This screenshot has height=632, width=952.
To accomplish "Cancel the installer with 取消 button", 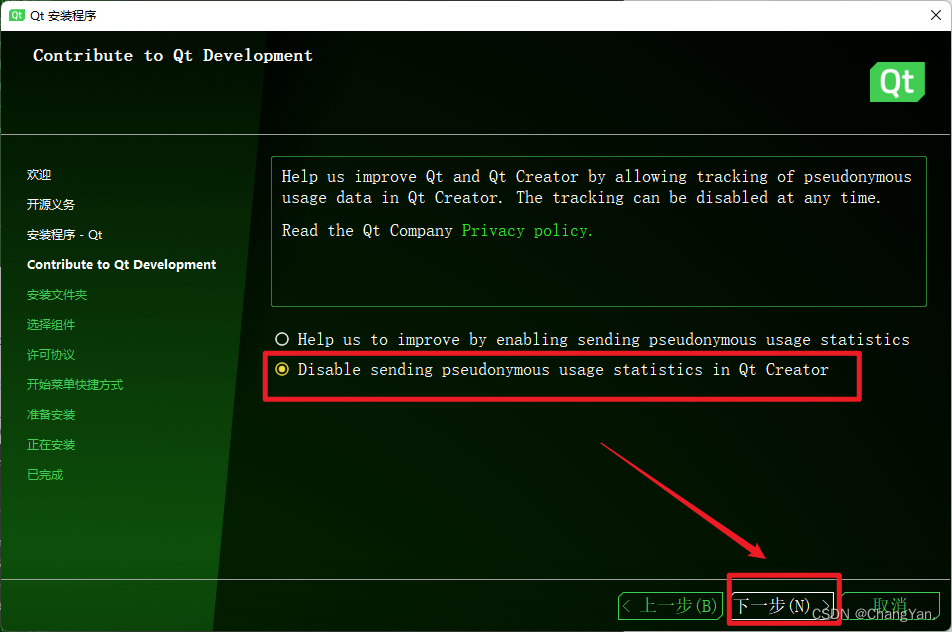I will [890, 605].
